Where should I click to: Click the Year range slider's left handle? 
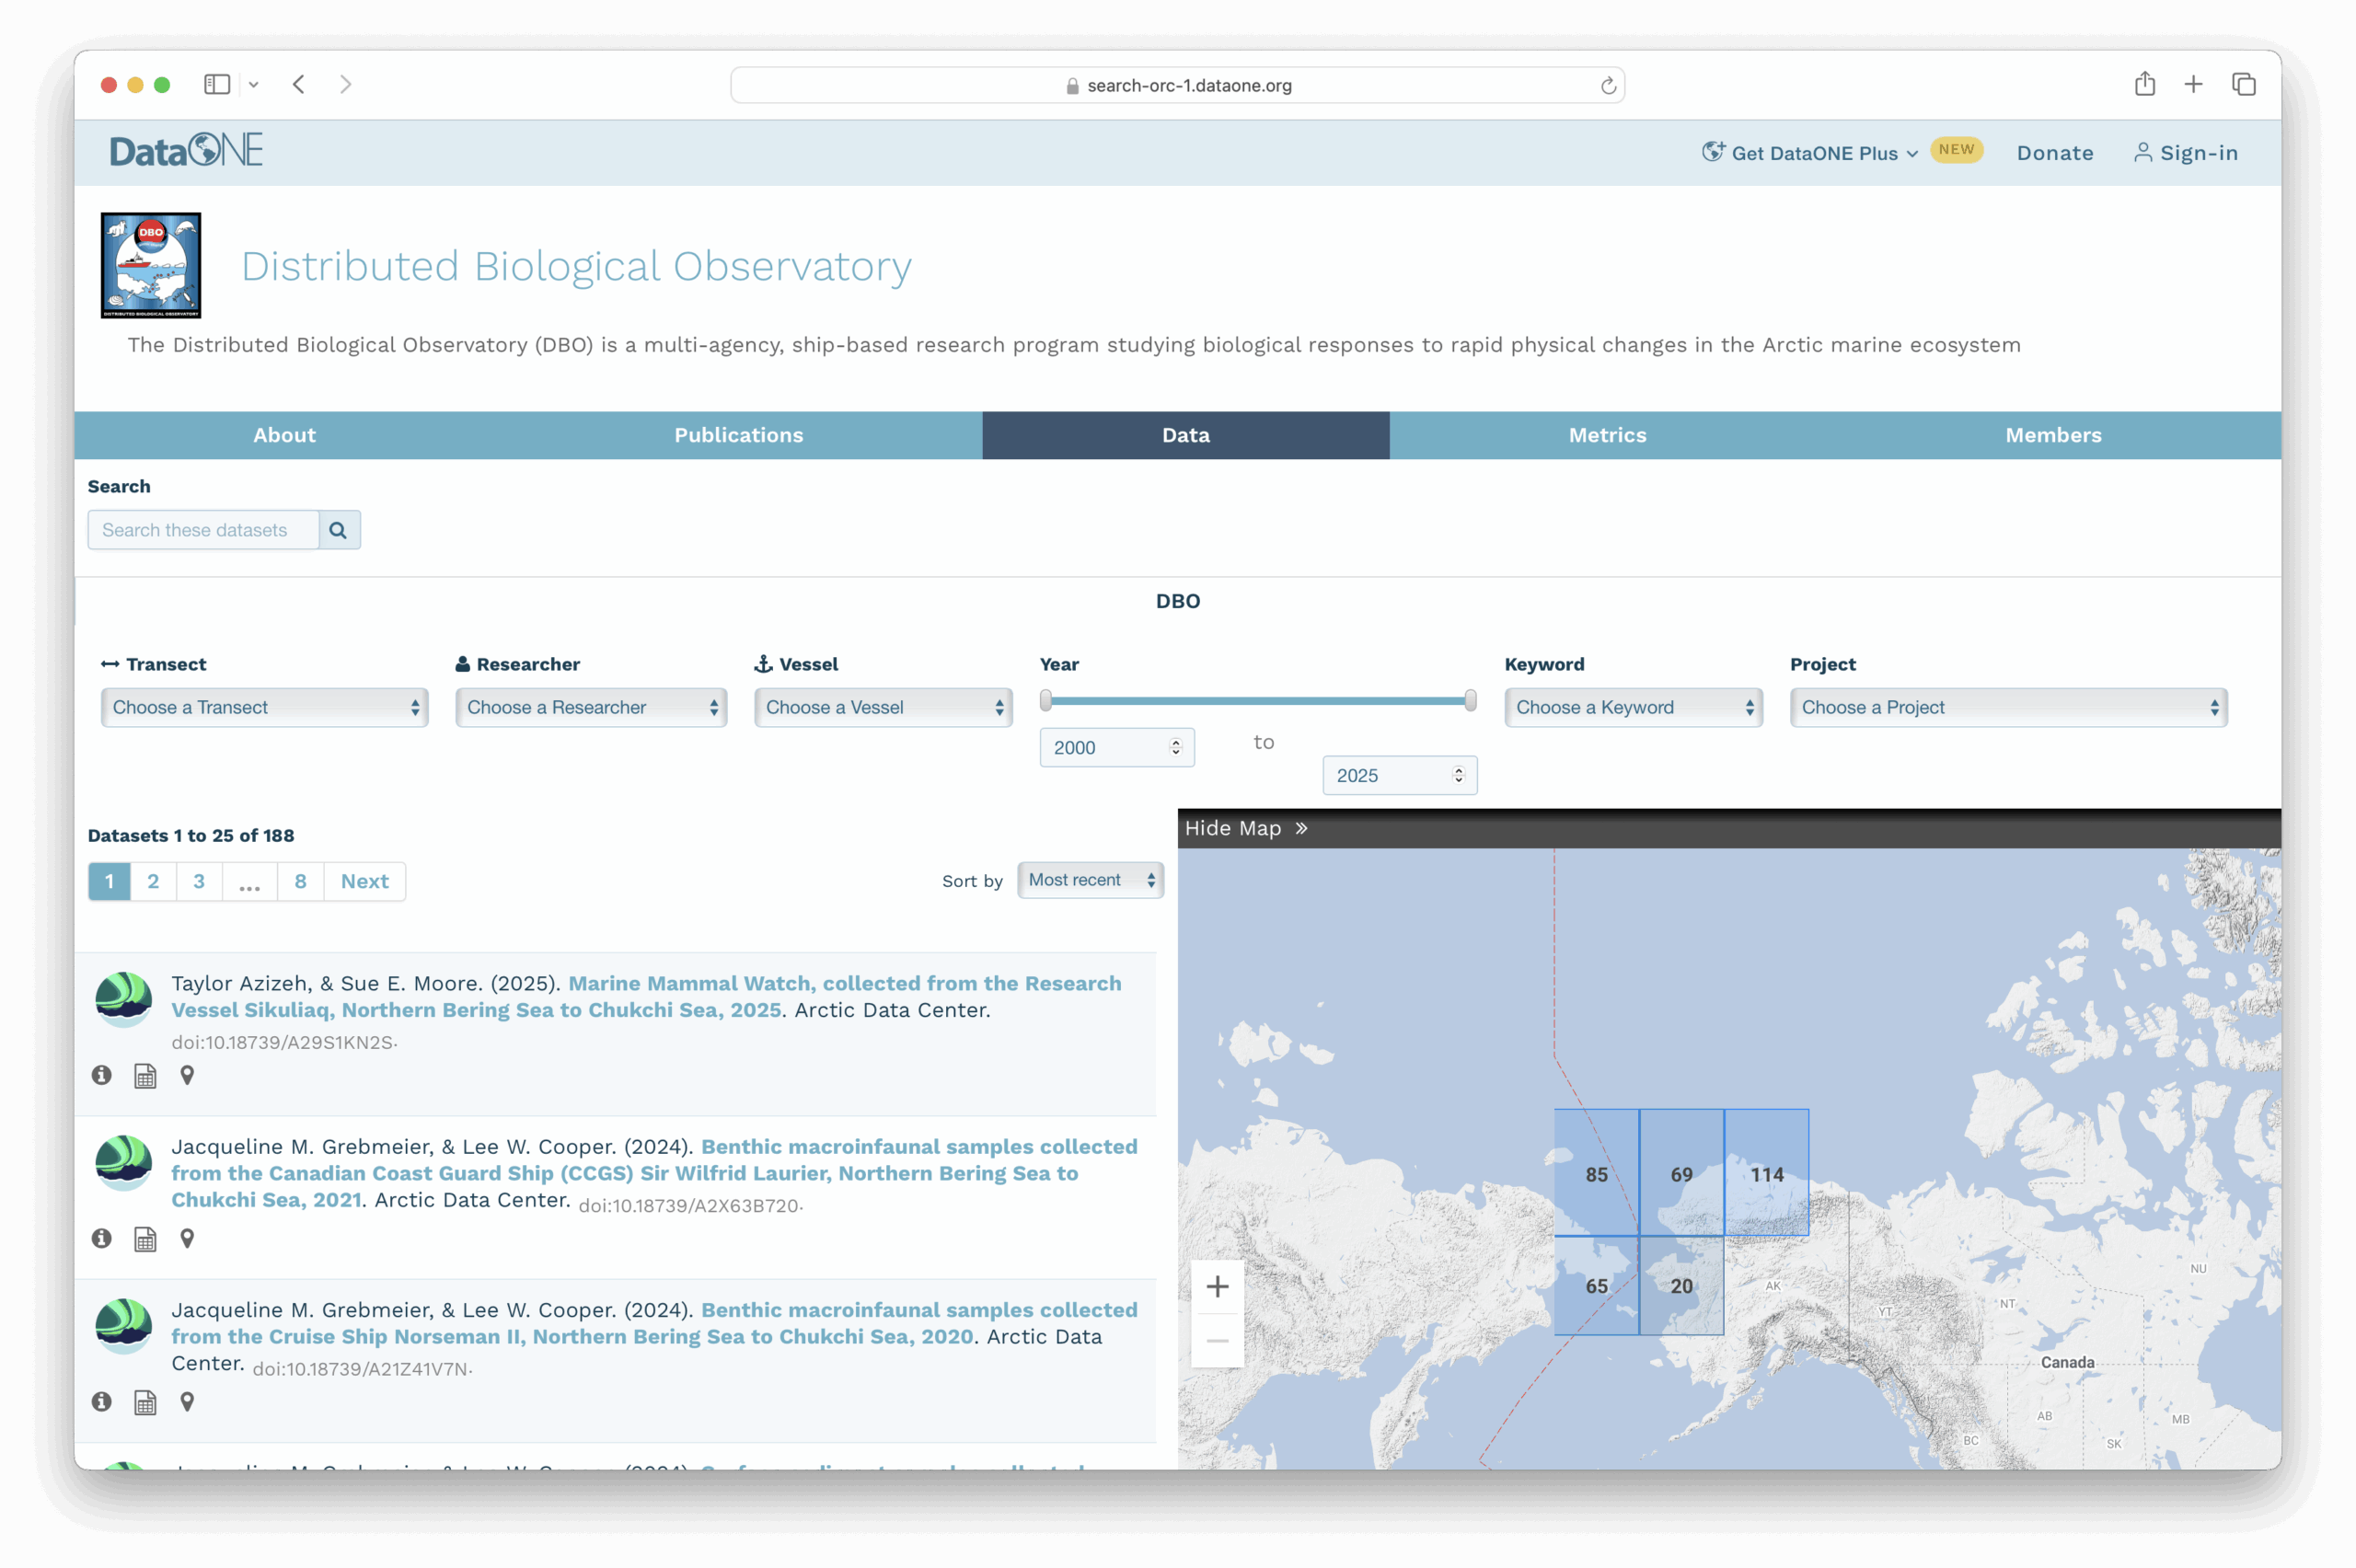(x=1046, y=701)
